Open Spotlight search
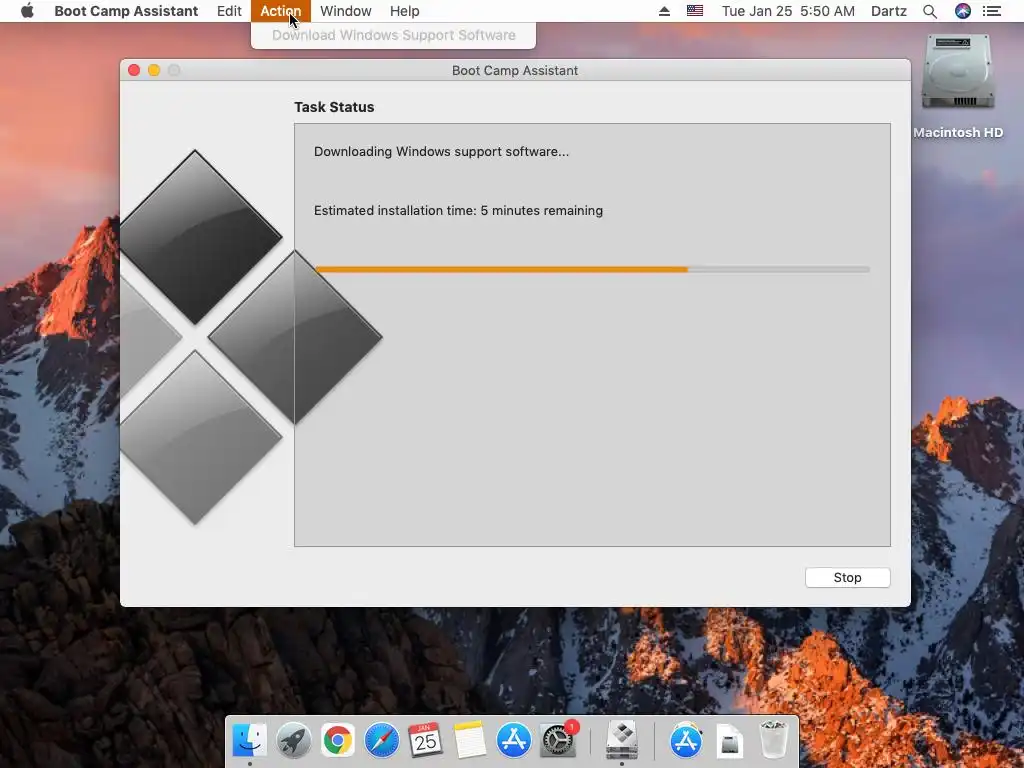The width and height of the screenshot is (1024, 768). click(x=930, y=11)
